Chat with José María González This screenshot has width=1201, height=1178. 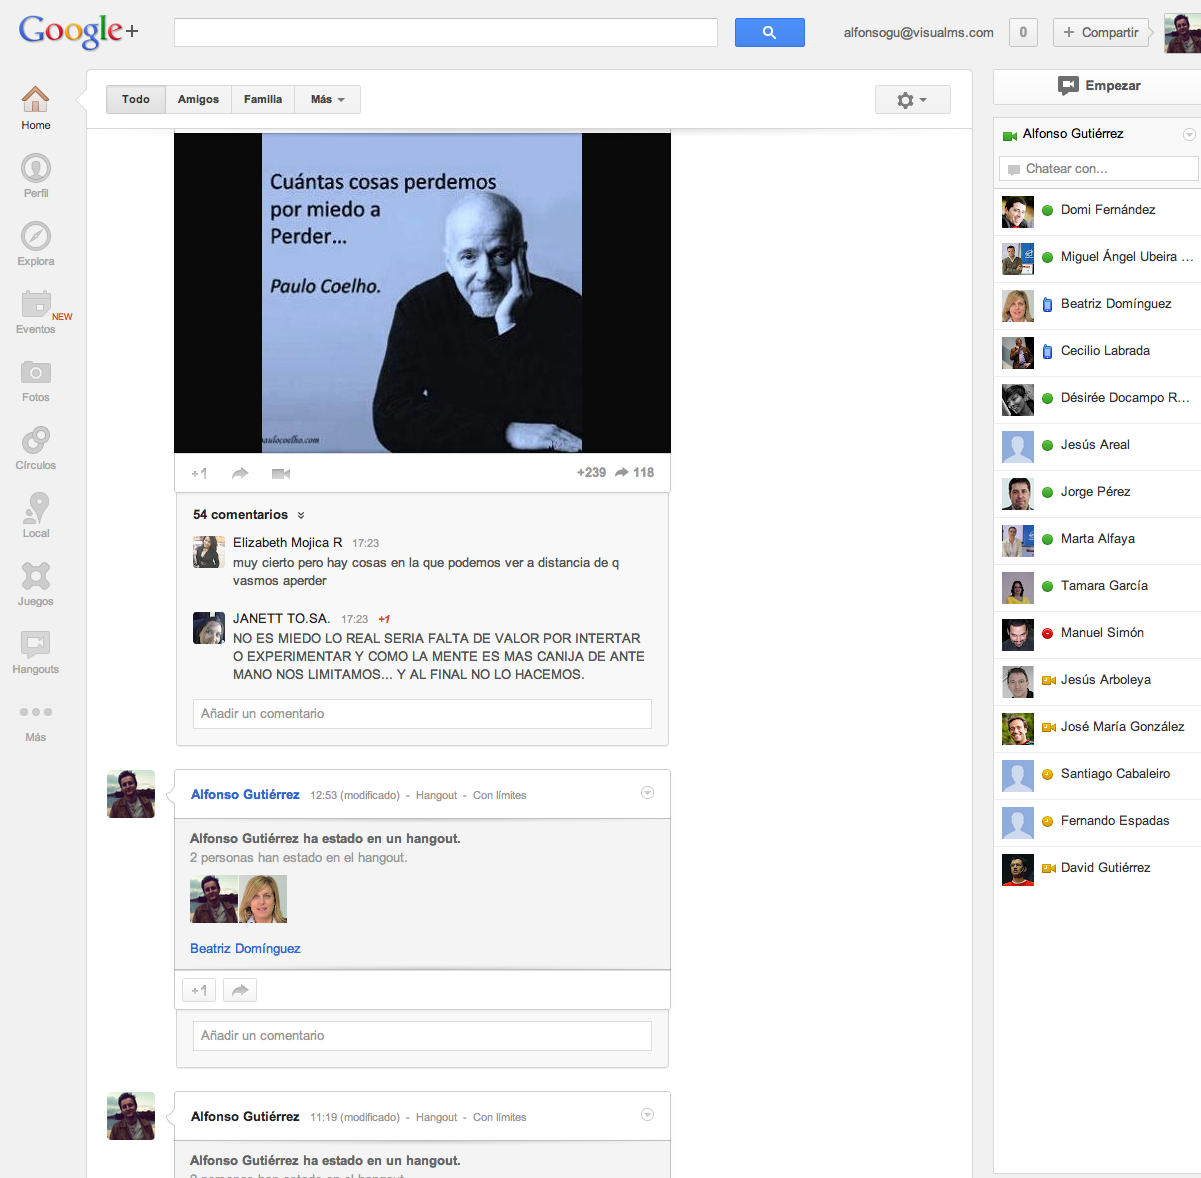pyautogui.click(x=1097, y=727)
